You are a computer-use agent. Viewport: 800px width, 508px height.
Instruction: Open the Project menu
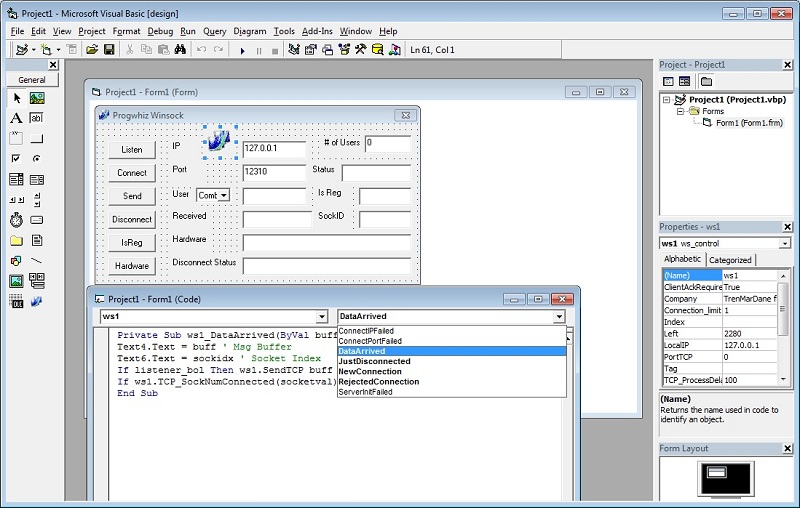92,31
